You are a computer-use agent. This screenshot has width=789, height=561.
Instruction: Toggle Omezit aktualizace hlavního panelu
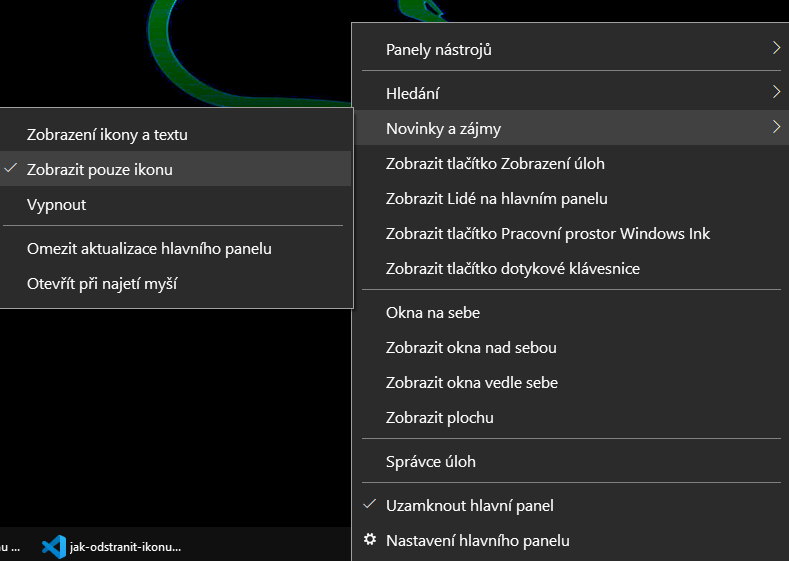tap(149, 248)
